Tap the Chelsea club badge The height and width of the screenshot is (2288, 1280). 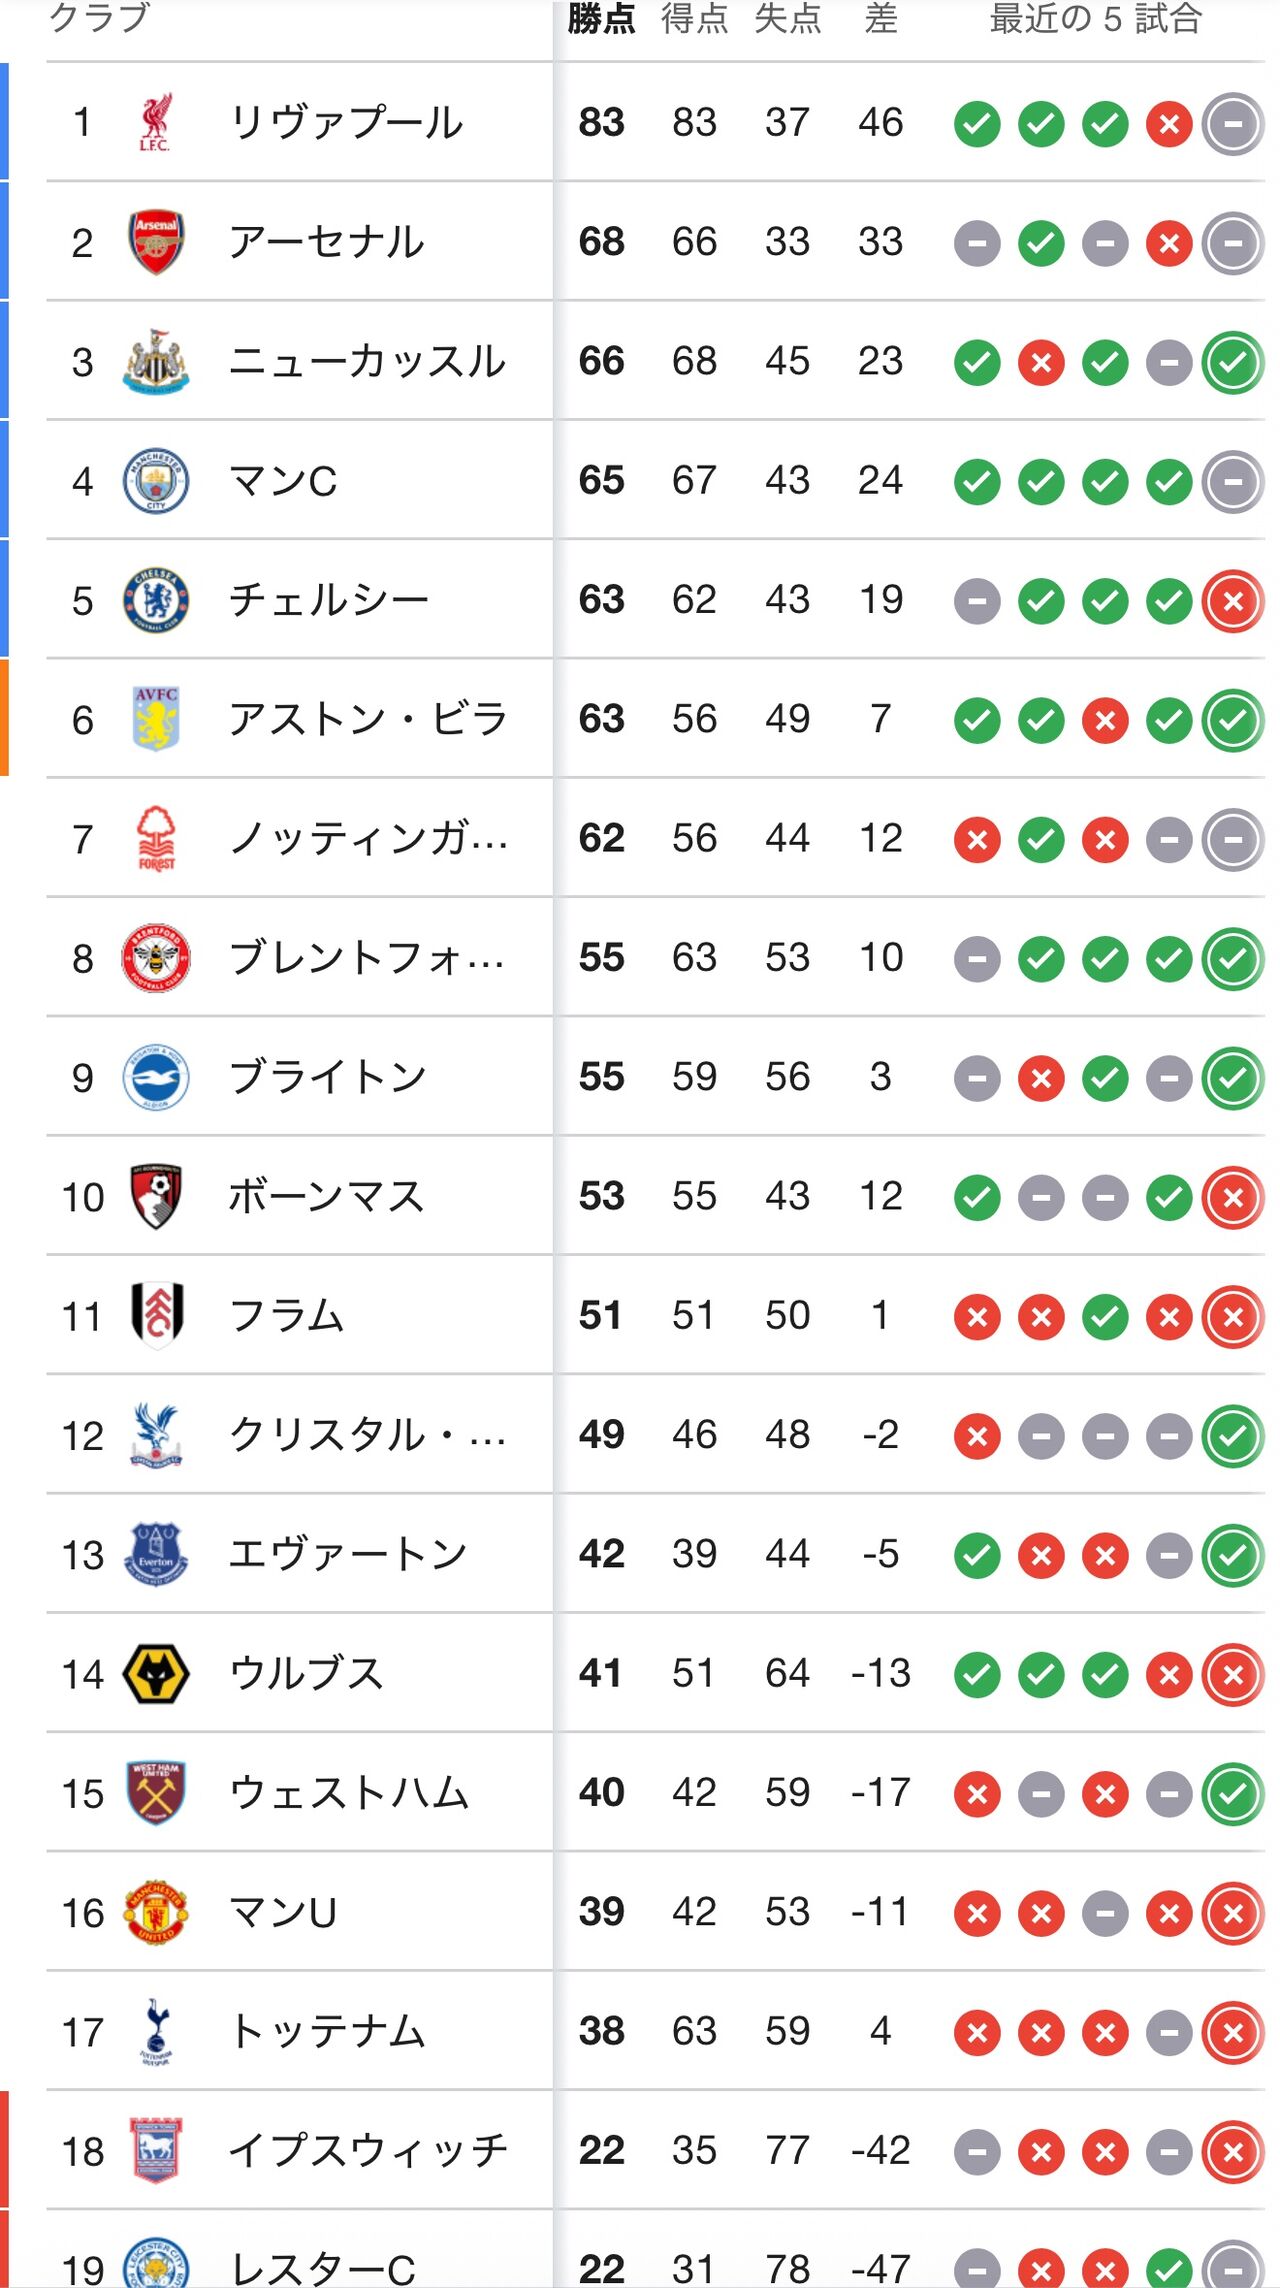click(155, 600)
